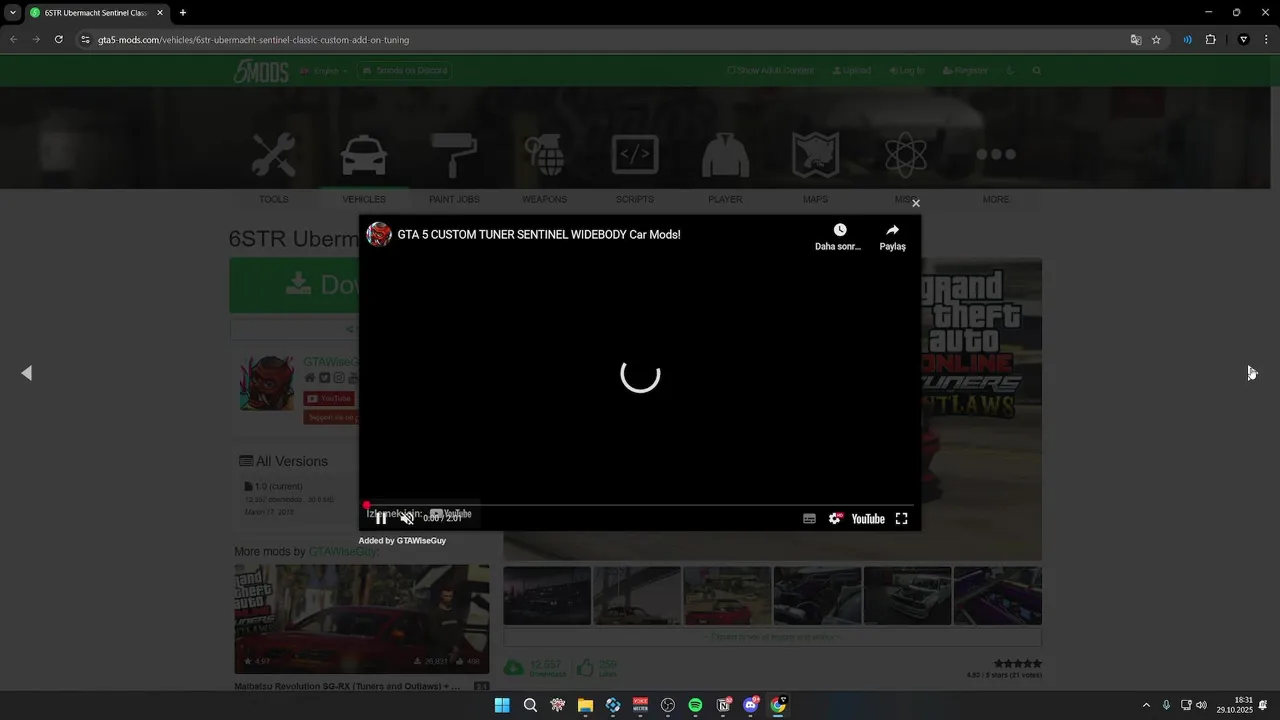This screenshot has height=720, width=1280.
Task: Toggle subtitles in the video player
Action: (809, 519)
